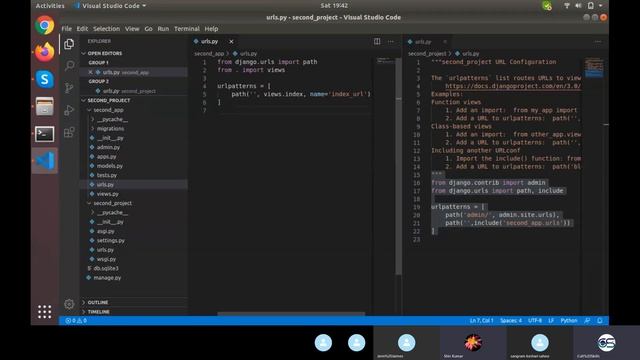
Task: Open admin.py in the file tree
Action: [108, 147]
